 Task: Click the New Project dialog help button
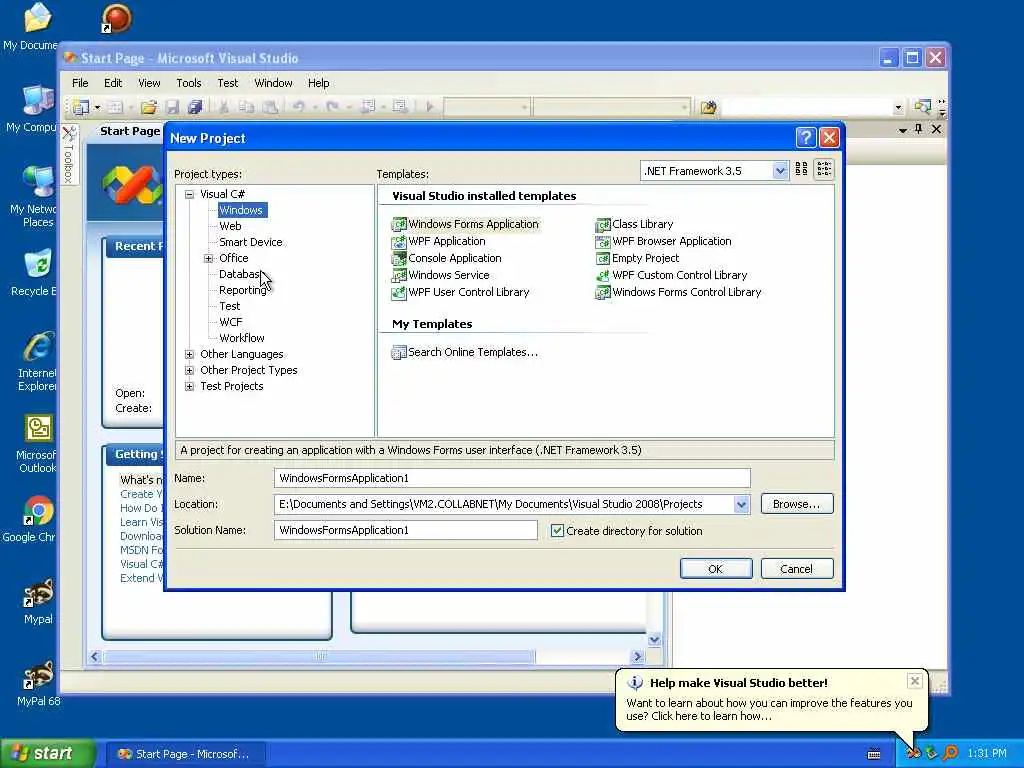click(805, 138)
